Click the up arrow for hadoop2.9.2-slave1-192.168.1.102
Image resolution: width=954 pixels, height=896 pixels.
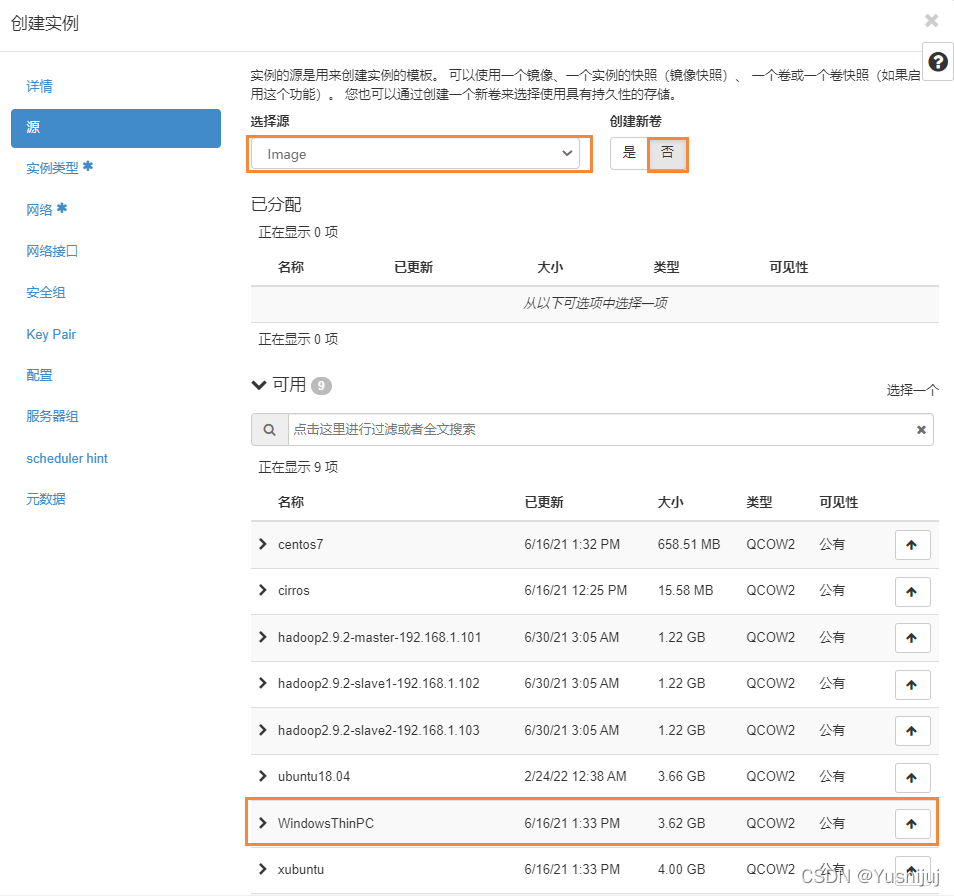(912, 685)
